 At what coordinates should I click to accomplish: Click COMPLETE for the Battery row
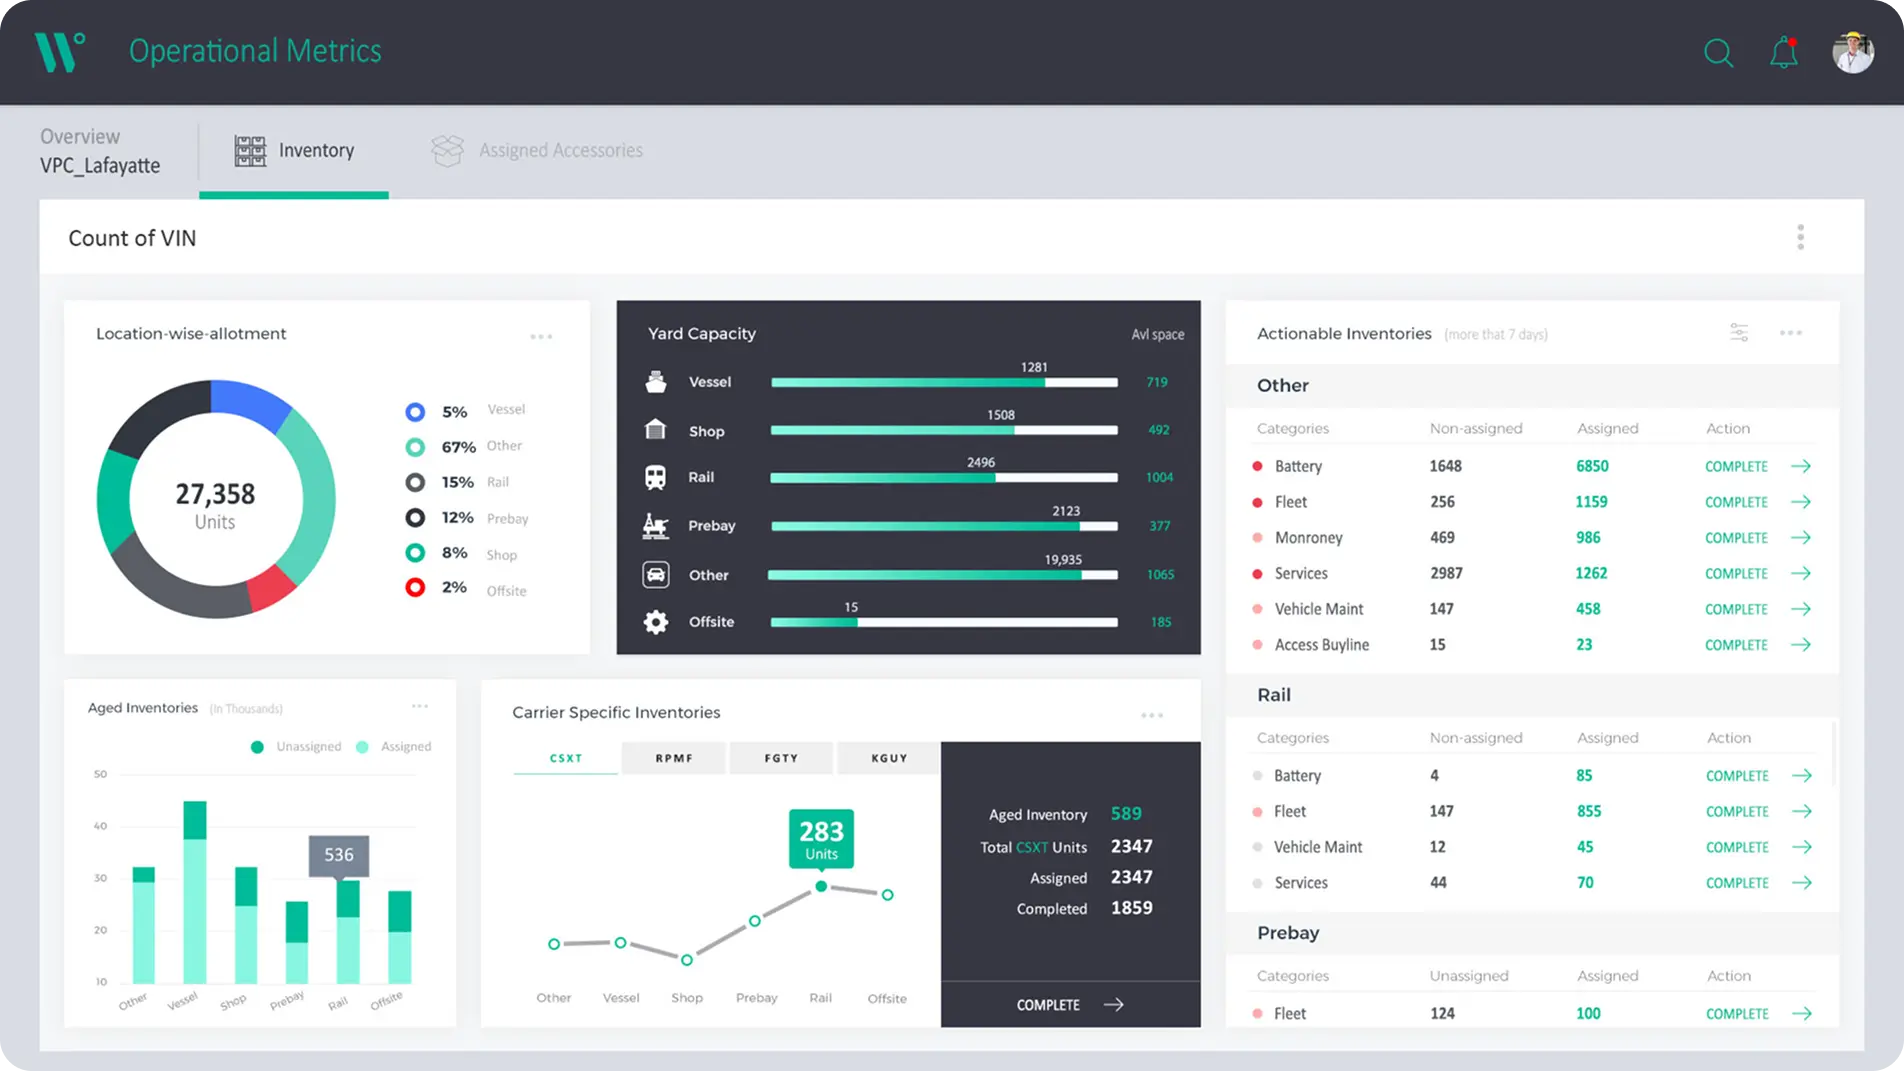[1738, 466]
